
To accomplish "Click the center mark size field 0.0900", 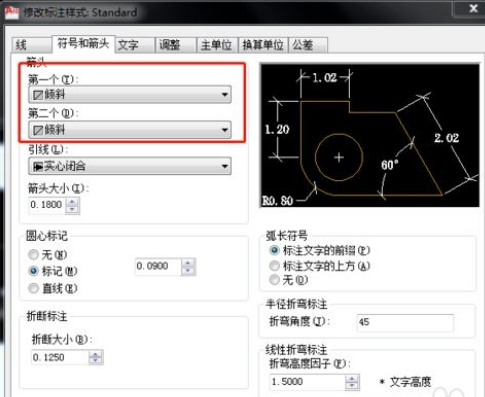I will pos(158,266).
